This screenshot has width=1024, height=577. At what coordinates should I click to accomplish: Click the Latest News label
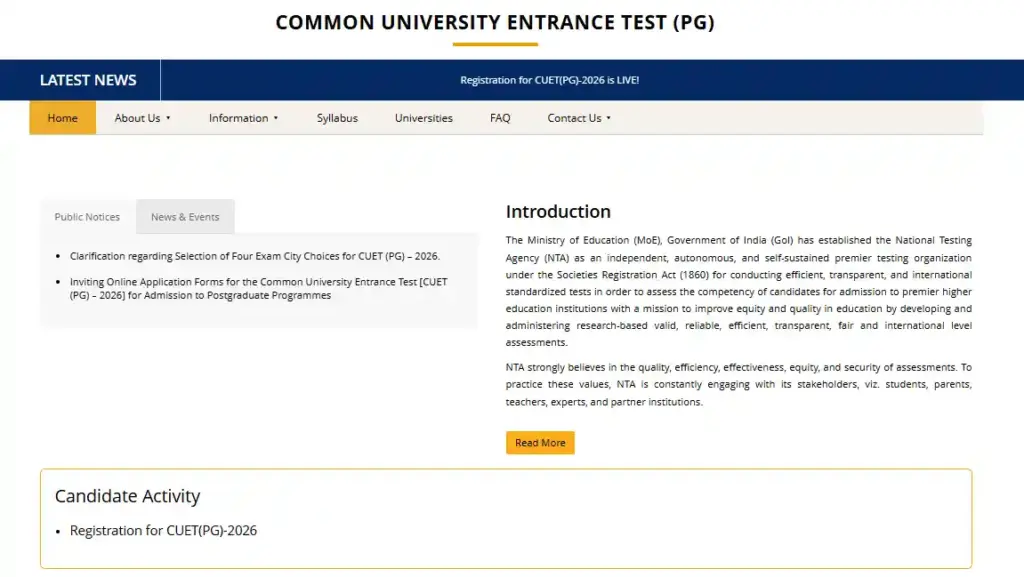[x=87, y=79]
